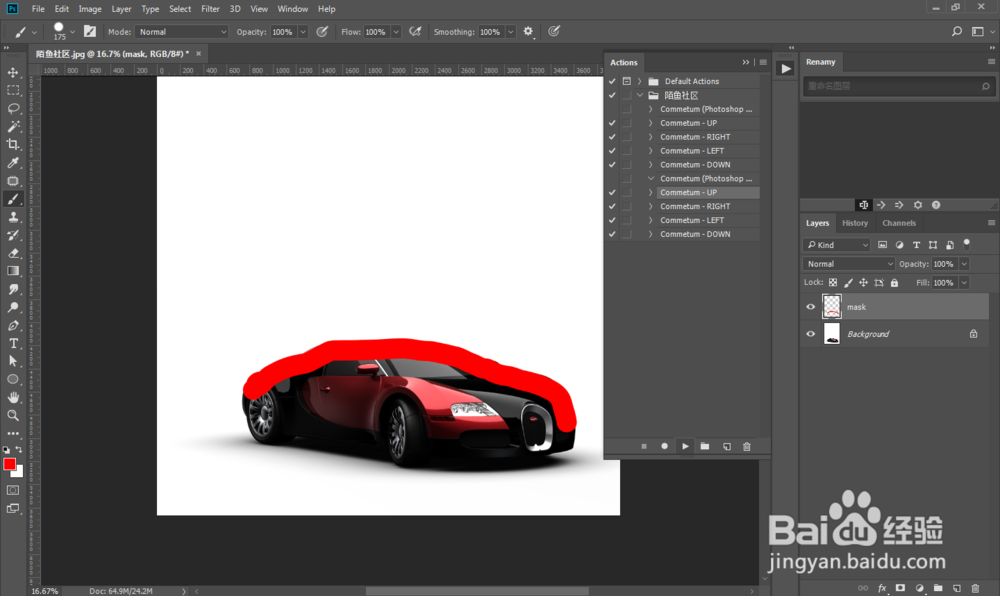The width and height of the screenshot is (1000, 596).
Task: Select the Crop tool
Action: (x=14, y=144)
